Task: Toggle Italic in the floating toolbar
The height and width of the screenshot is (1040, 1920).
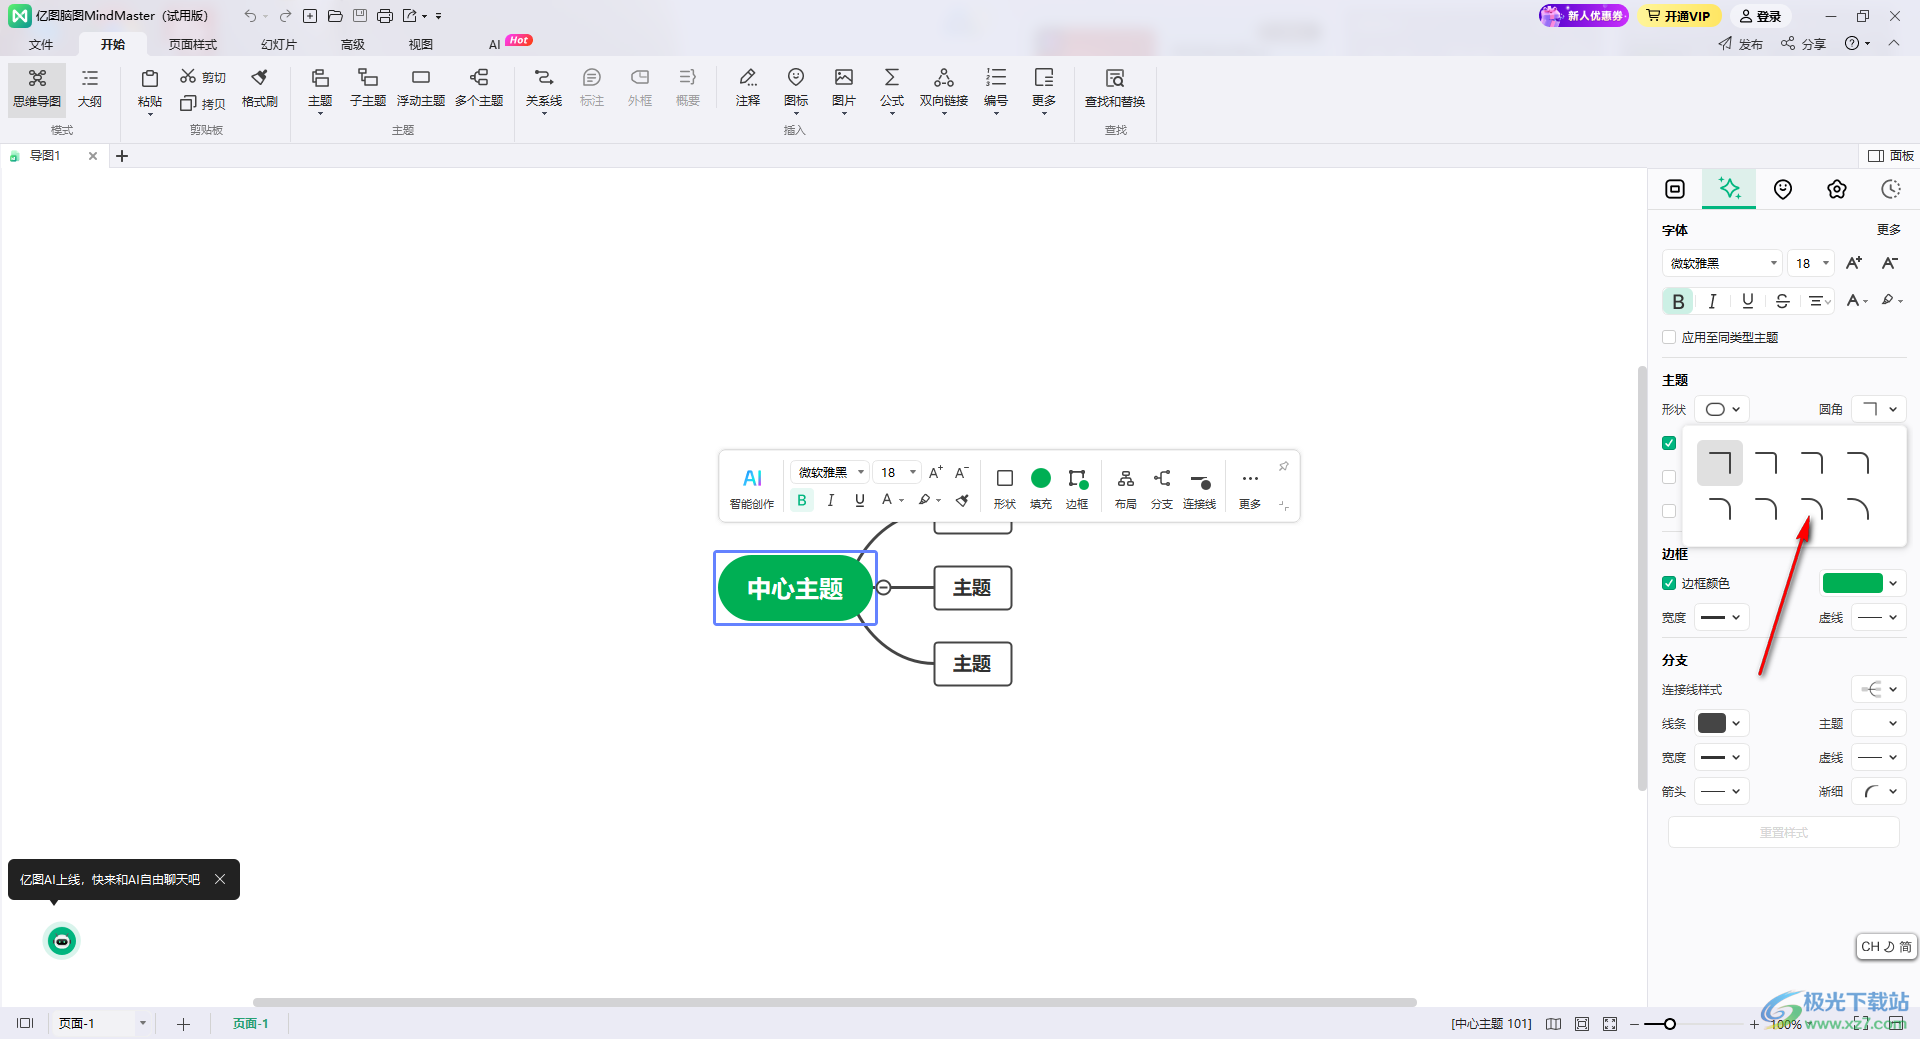Action: [x=831, y=500]
